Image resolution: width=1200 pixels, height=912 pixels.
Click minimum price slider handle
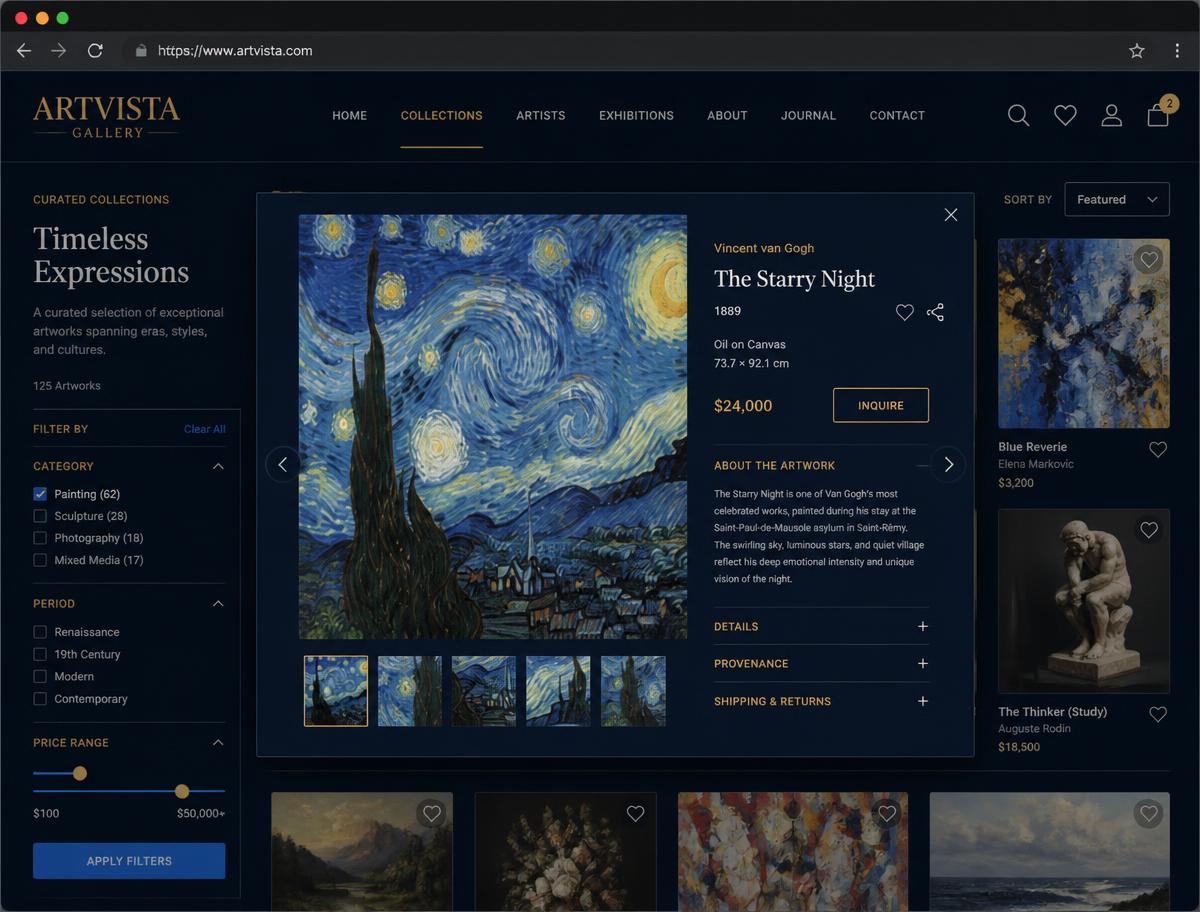point(80,773)
